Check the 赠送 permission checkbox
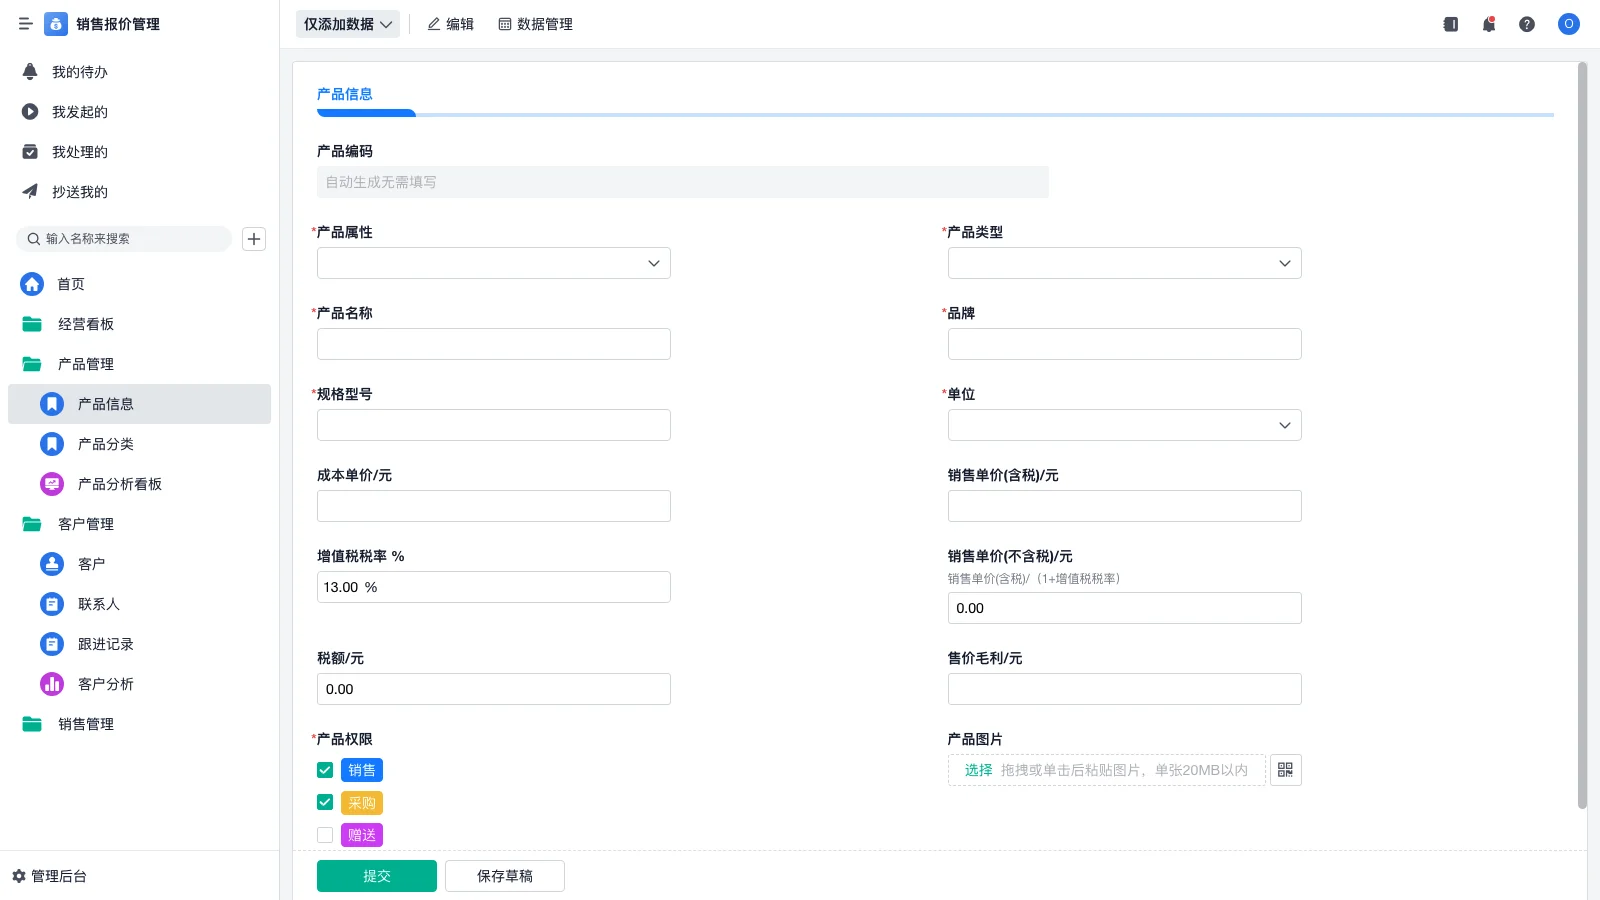Viewport: 1600px width, 900px height. coord(325,834)
